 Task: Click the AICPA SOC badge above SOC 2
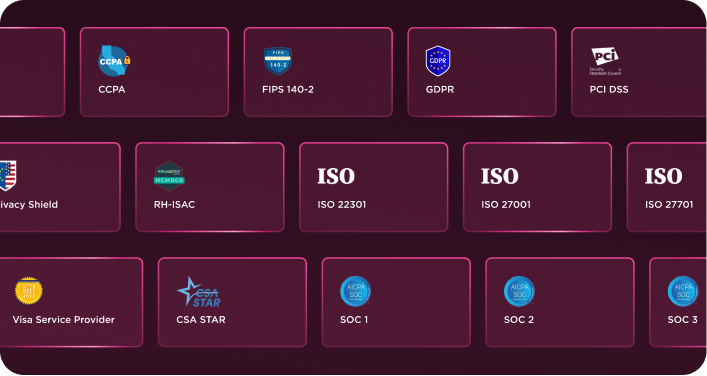coord(519,291)
